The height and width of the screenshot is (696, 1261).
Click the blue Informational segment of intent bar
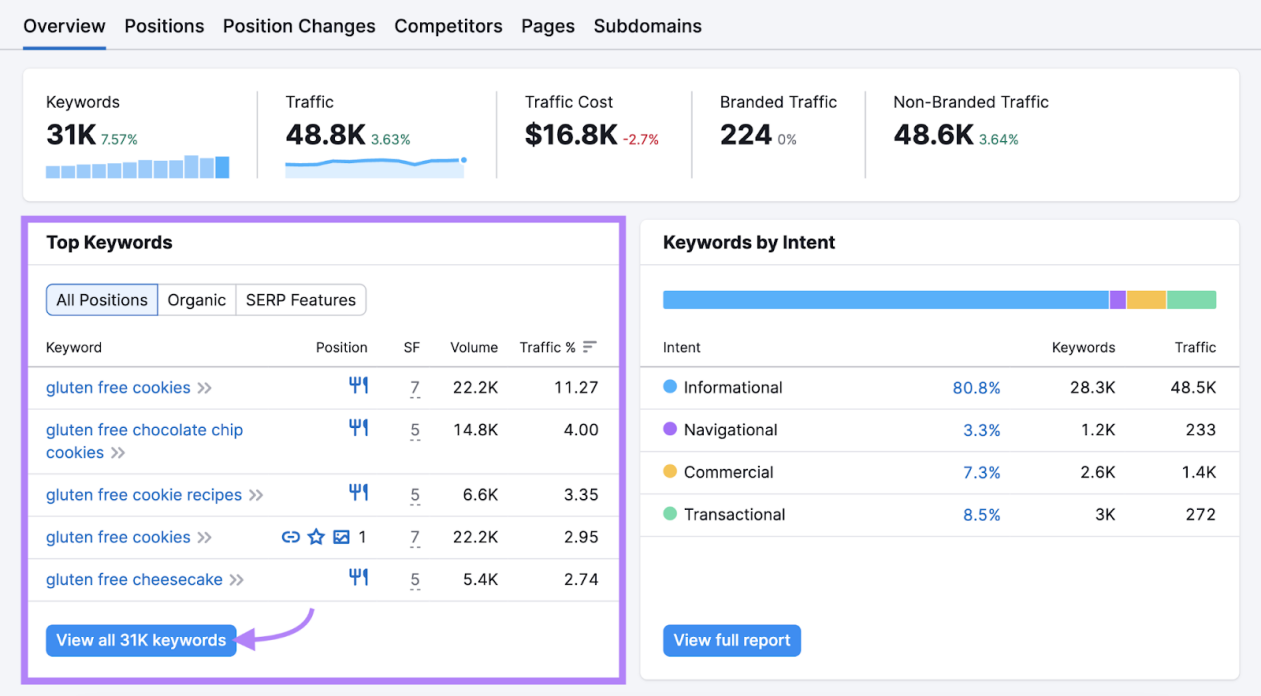(x=885, y=300)
